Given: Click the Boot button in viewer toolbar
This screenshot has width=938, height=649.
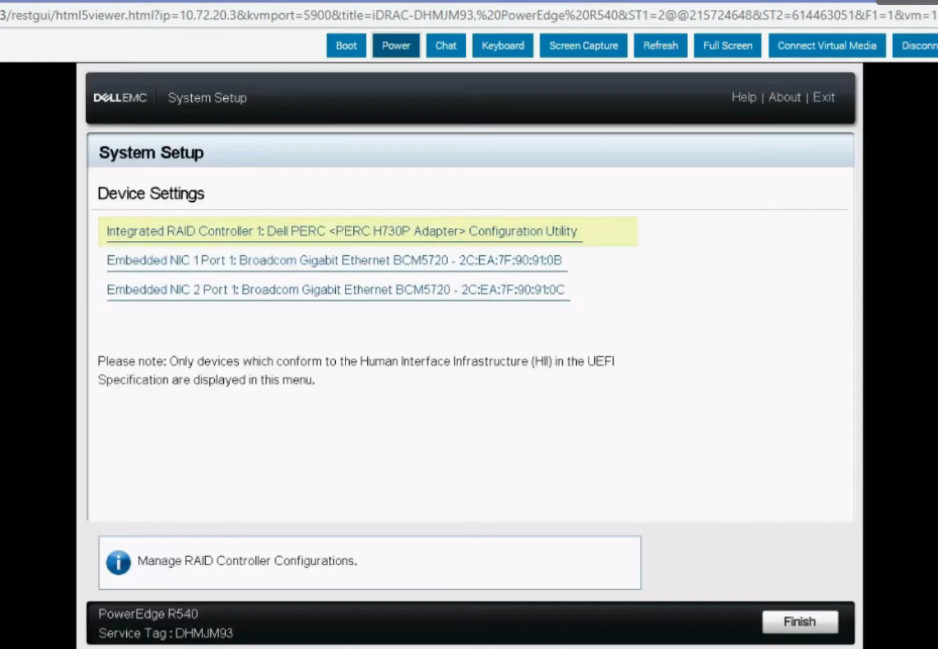Looking at the screenshot, I should [x=346, y=45].
